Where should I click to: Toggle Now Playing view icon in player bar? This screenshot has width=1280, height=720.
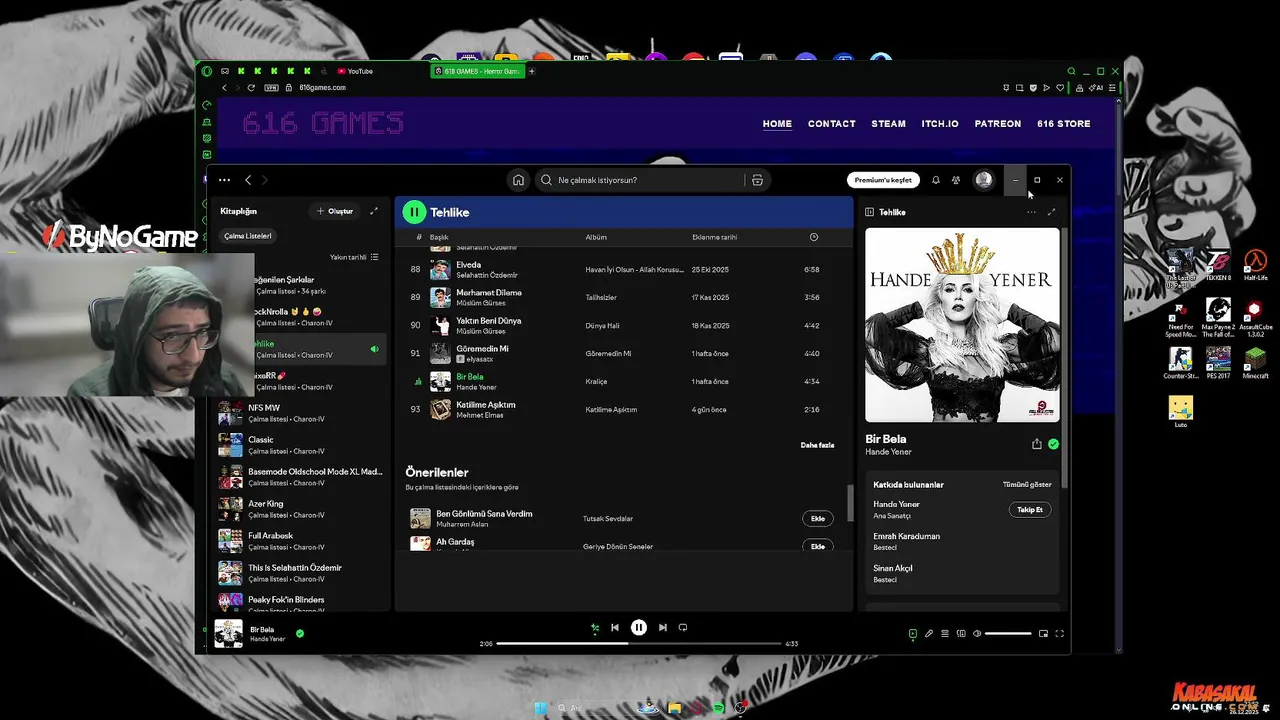coord(912,633)
